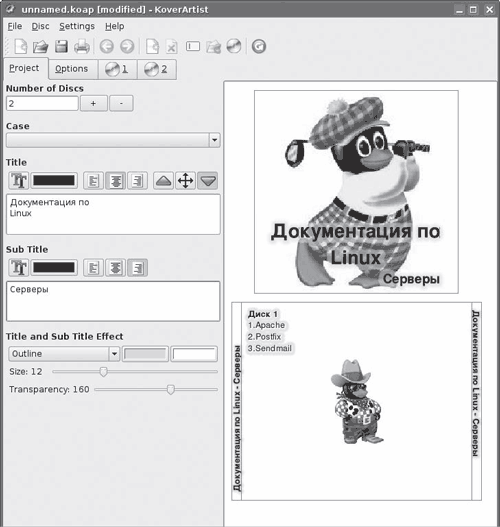The image size is (500, 527).
Task: Open the Outline effect dropdown
Action: point(64,354)
